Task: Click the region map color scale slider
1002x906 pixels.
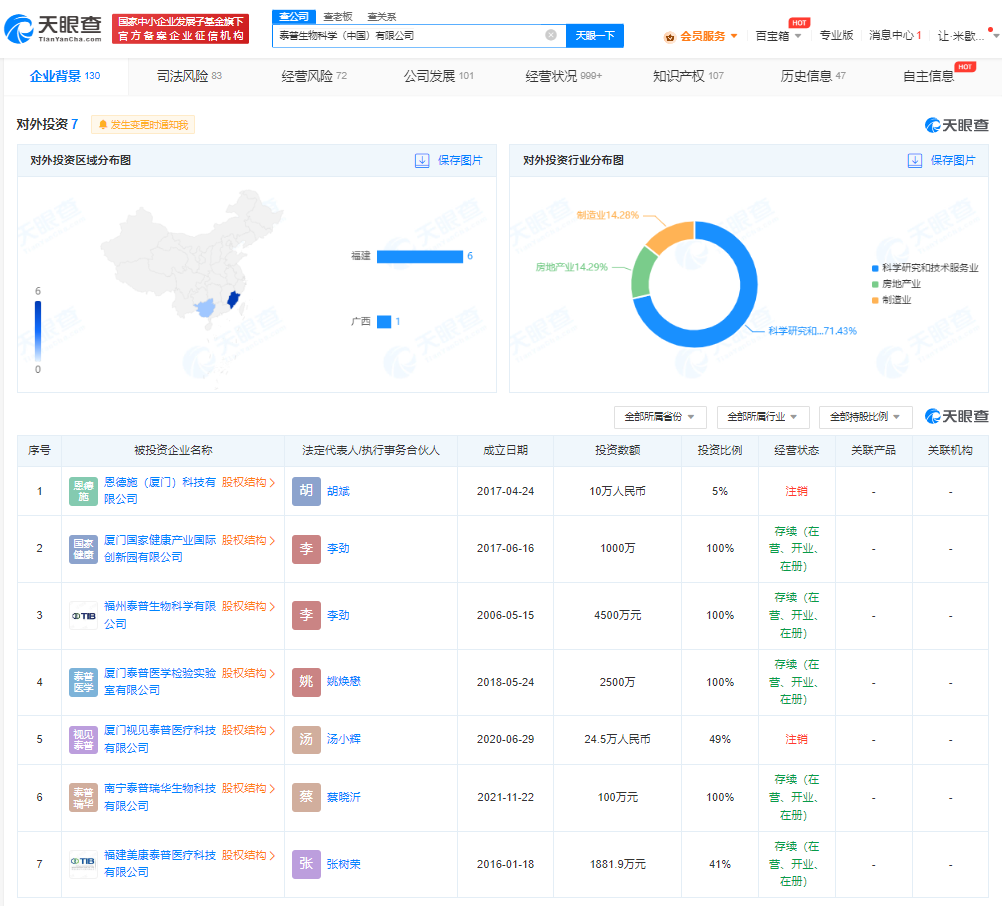Action: coord(38,331)
